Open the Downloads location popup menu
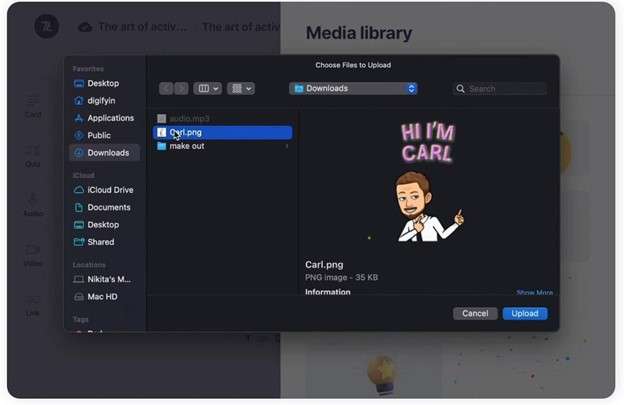Image resolution: width=624 pixels, height=405 pixels. (x=353, y=88)
